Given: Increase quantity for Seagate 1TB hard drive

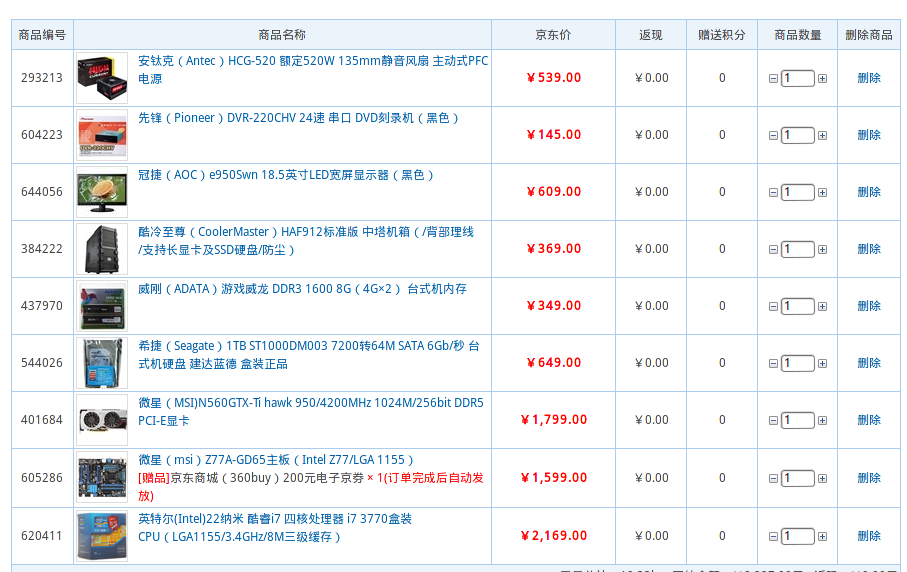Looking at the screenshot, I should coord(823,363).
